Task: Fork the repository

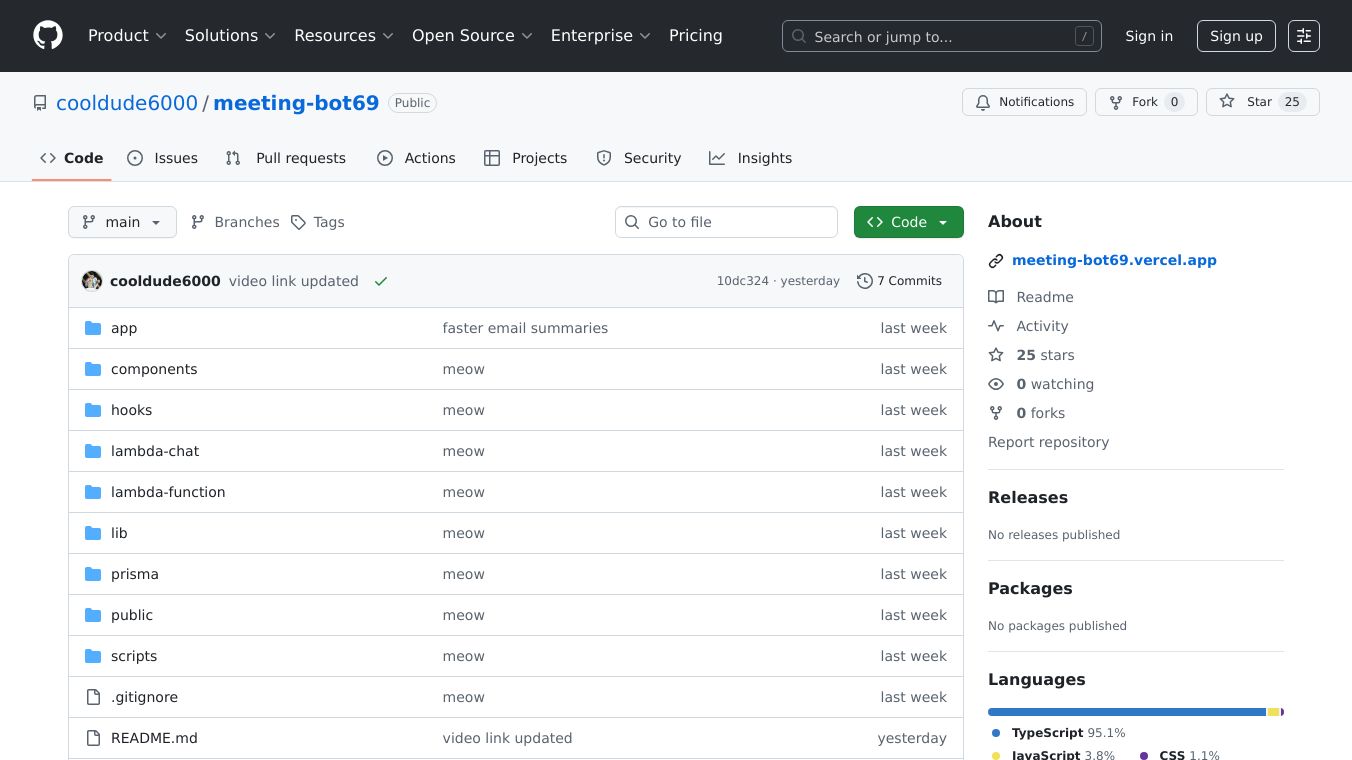Action: click(1145, 102)
